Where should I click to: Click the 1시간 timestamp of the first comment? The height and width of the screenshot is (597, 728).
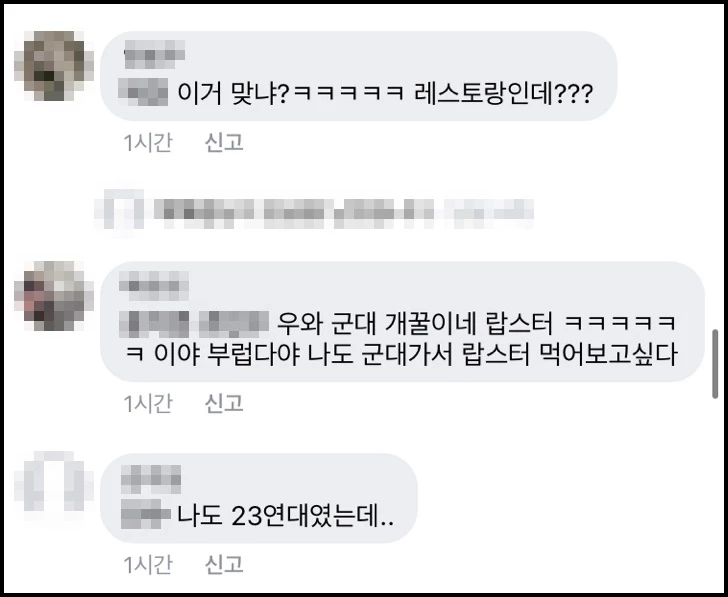[148, 142]
